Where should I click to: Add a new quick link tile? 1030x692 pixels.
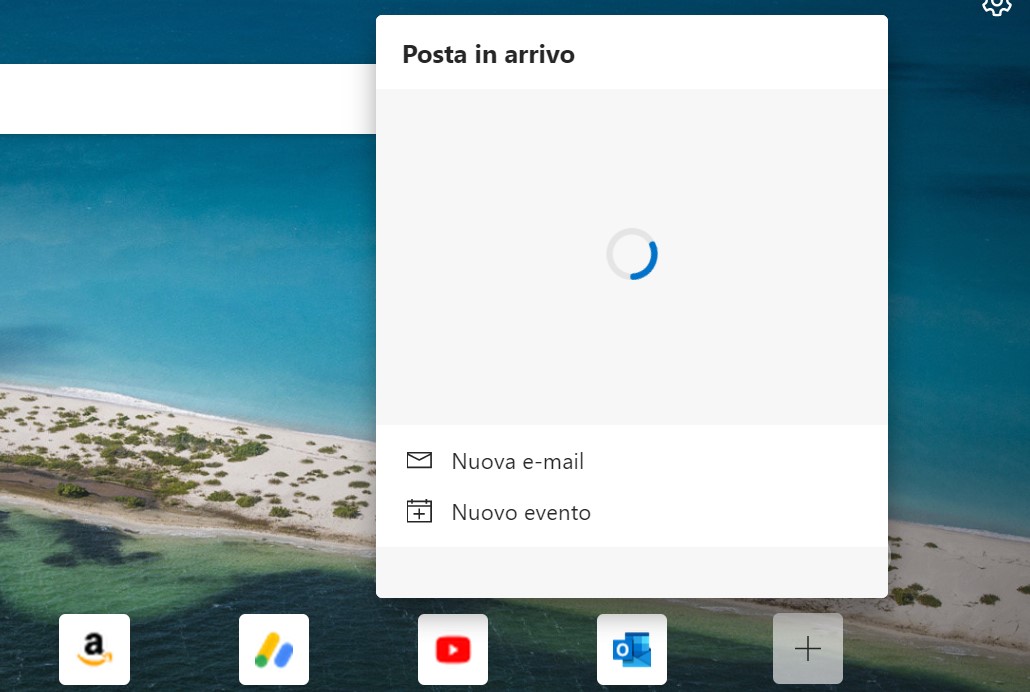(x=808, y=649)
